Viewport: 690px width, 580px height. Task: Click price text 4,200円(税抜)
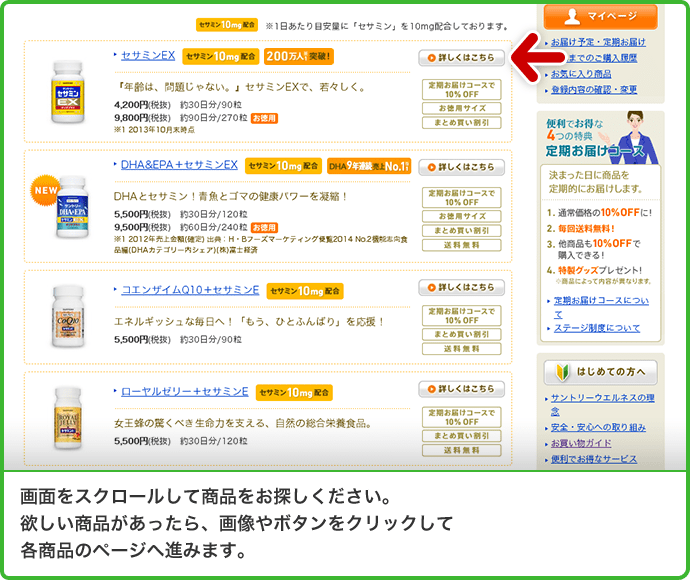tap(143, 105)
